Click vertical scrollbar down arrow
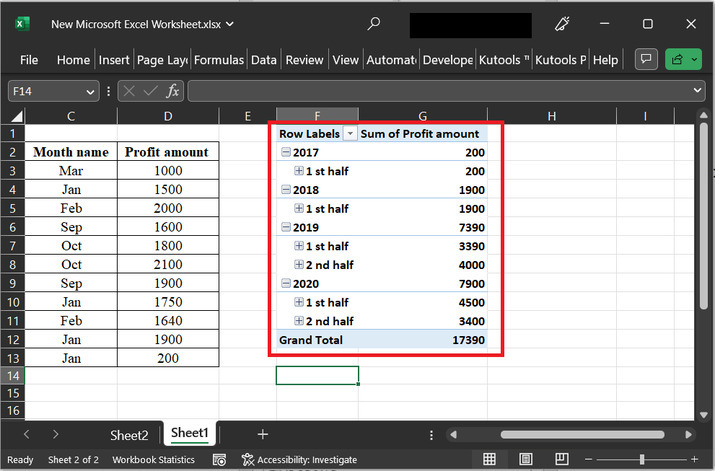715x471 pixels. pos(704,415)
